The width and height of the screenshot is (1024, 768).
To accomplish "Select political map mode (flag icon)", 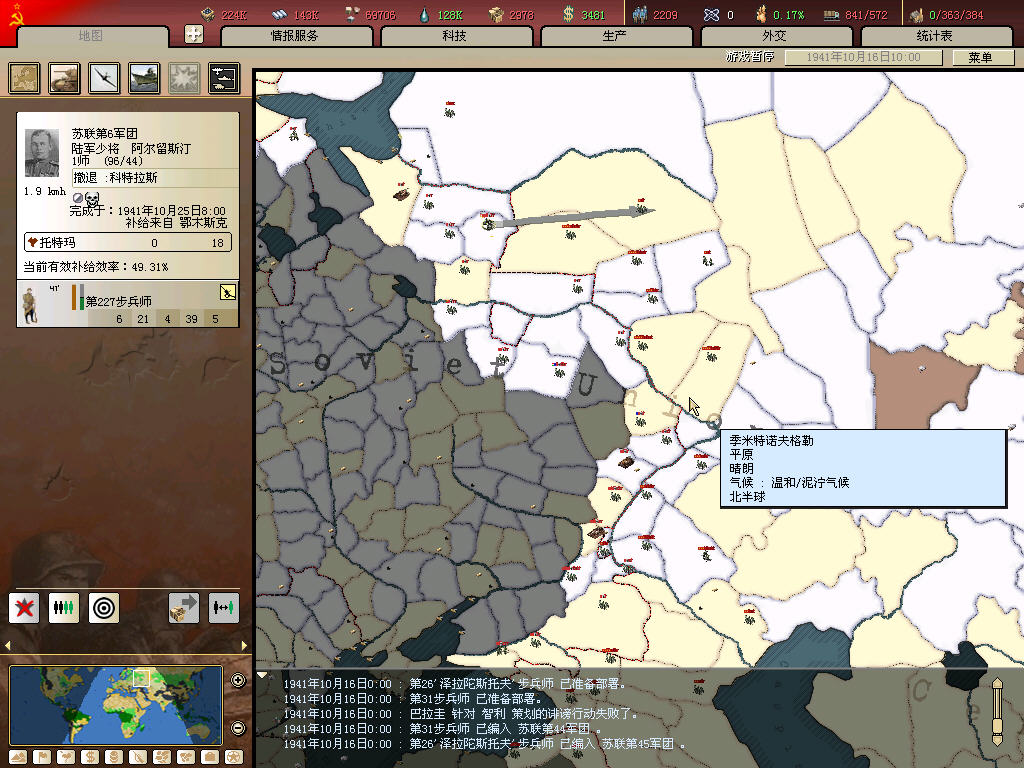I will [x=42, y=758].
